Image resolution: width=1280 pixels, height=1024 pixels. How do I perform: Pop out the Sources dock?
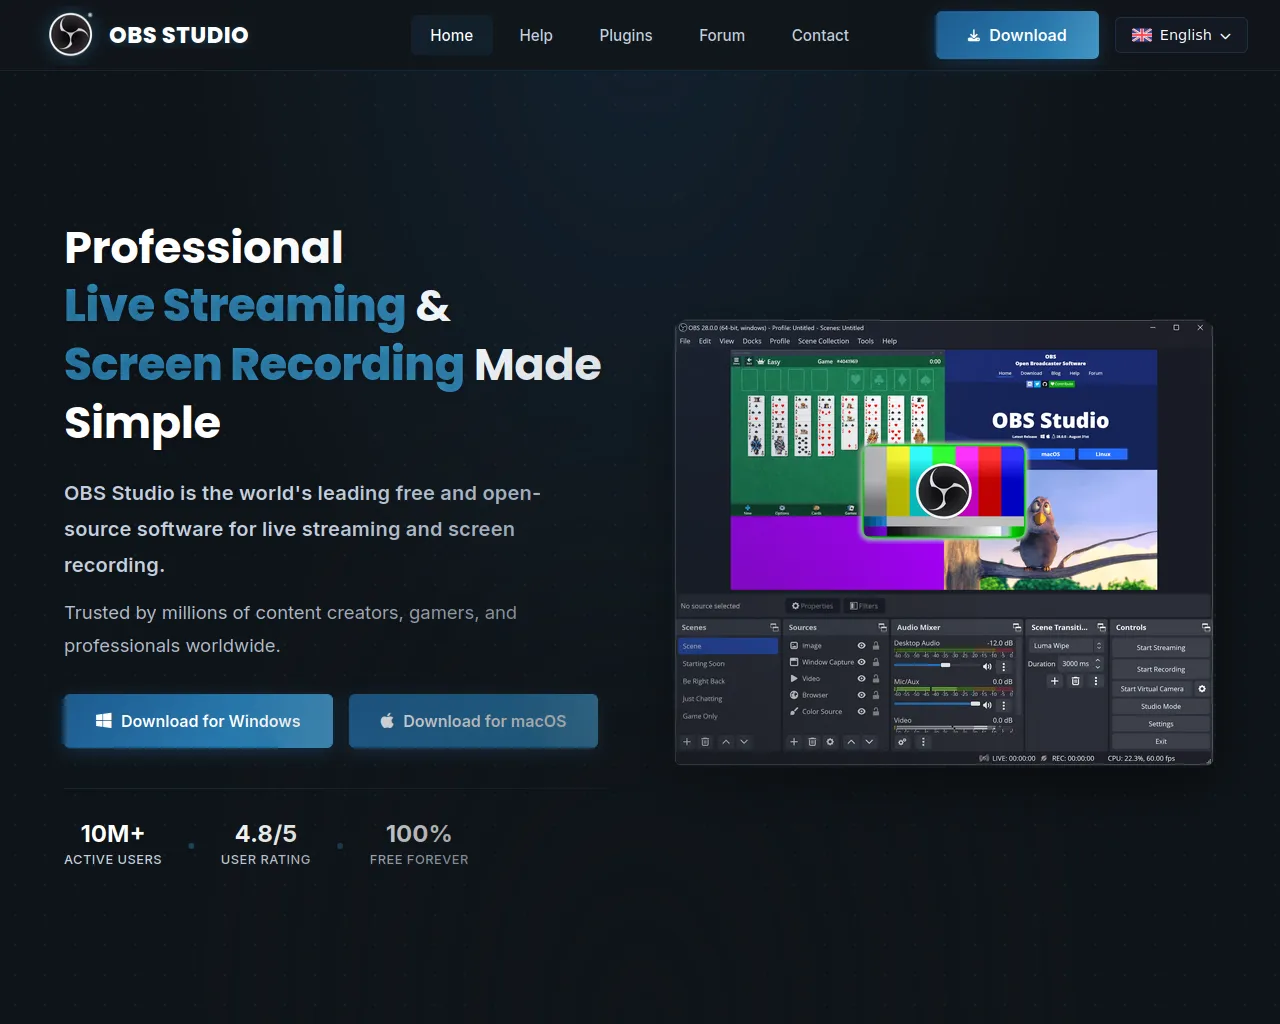(882, 627)
